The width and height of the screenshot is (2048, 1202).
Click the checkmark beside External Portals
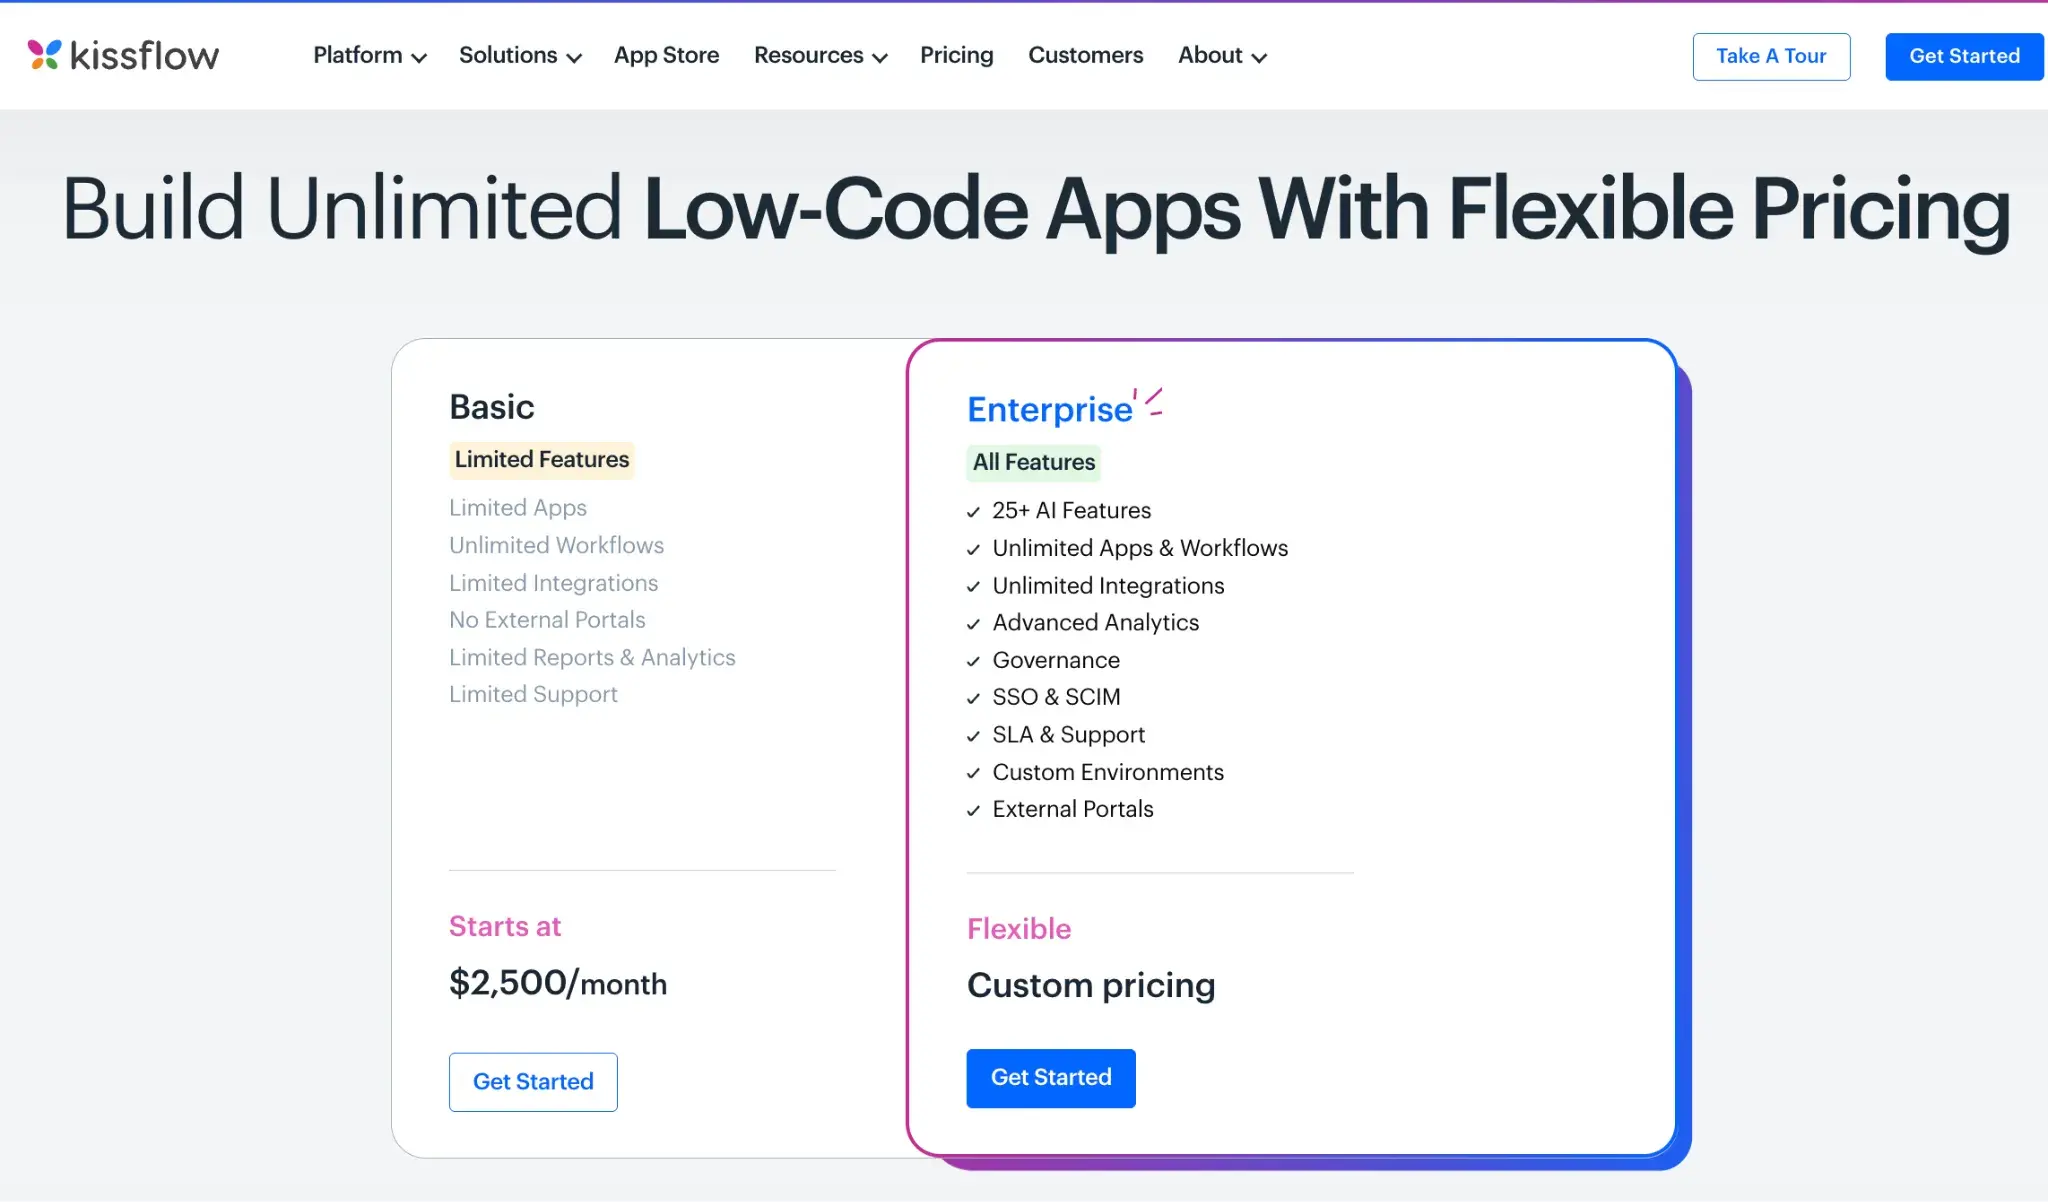point(973,810)
